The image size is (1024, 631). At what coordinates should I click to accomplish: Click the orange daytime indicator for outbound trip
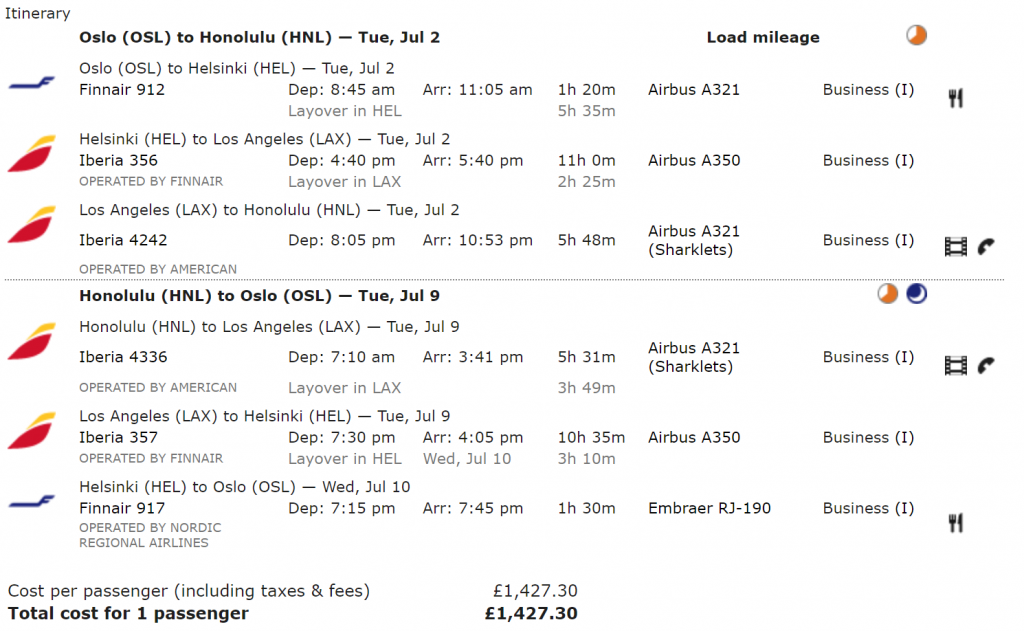[x=916, y=35]
